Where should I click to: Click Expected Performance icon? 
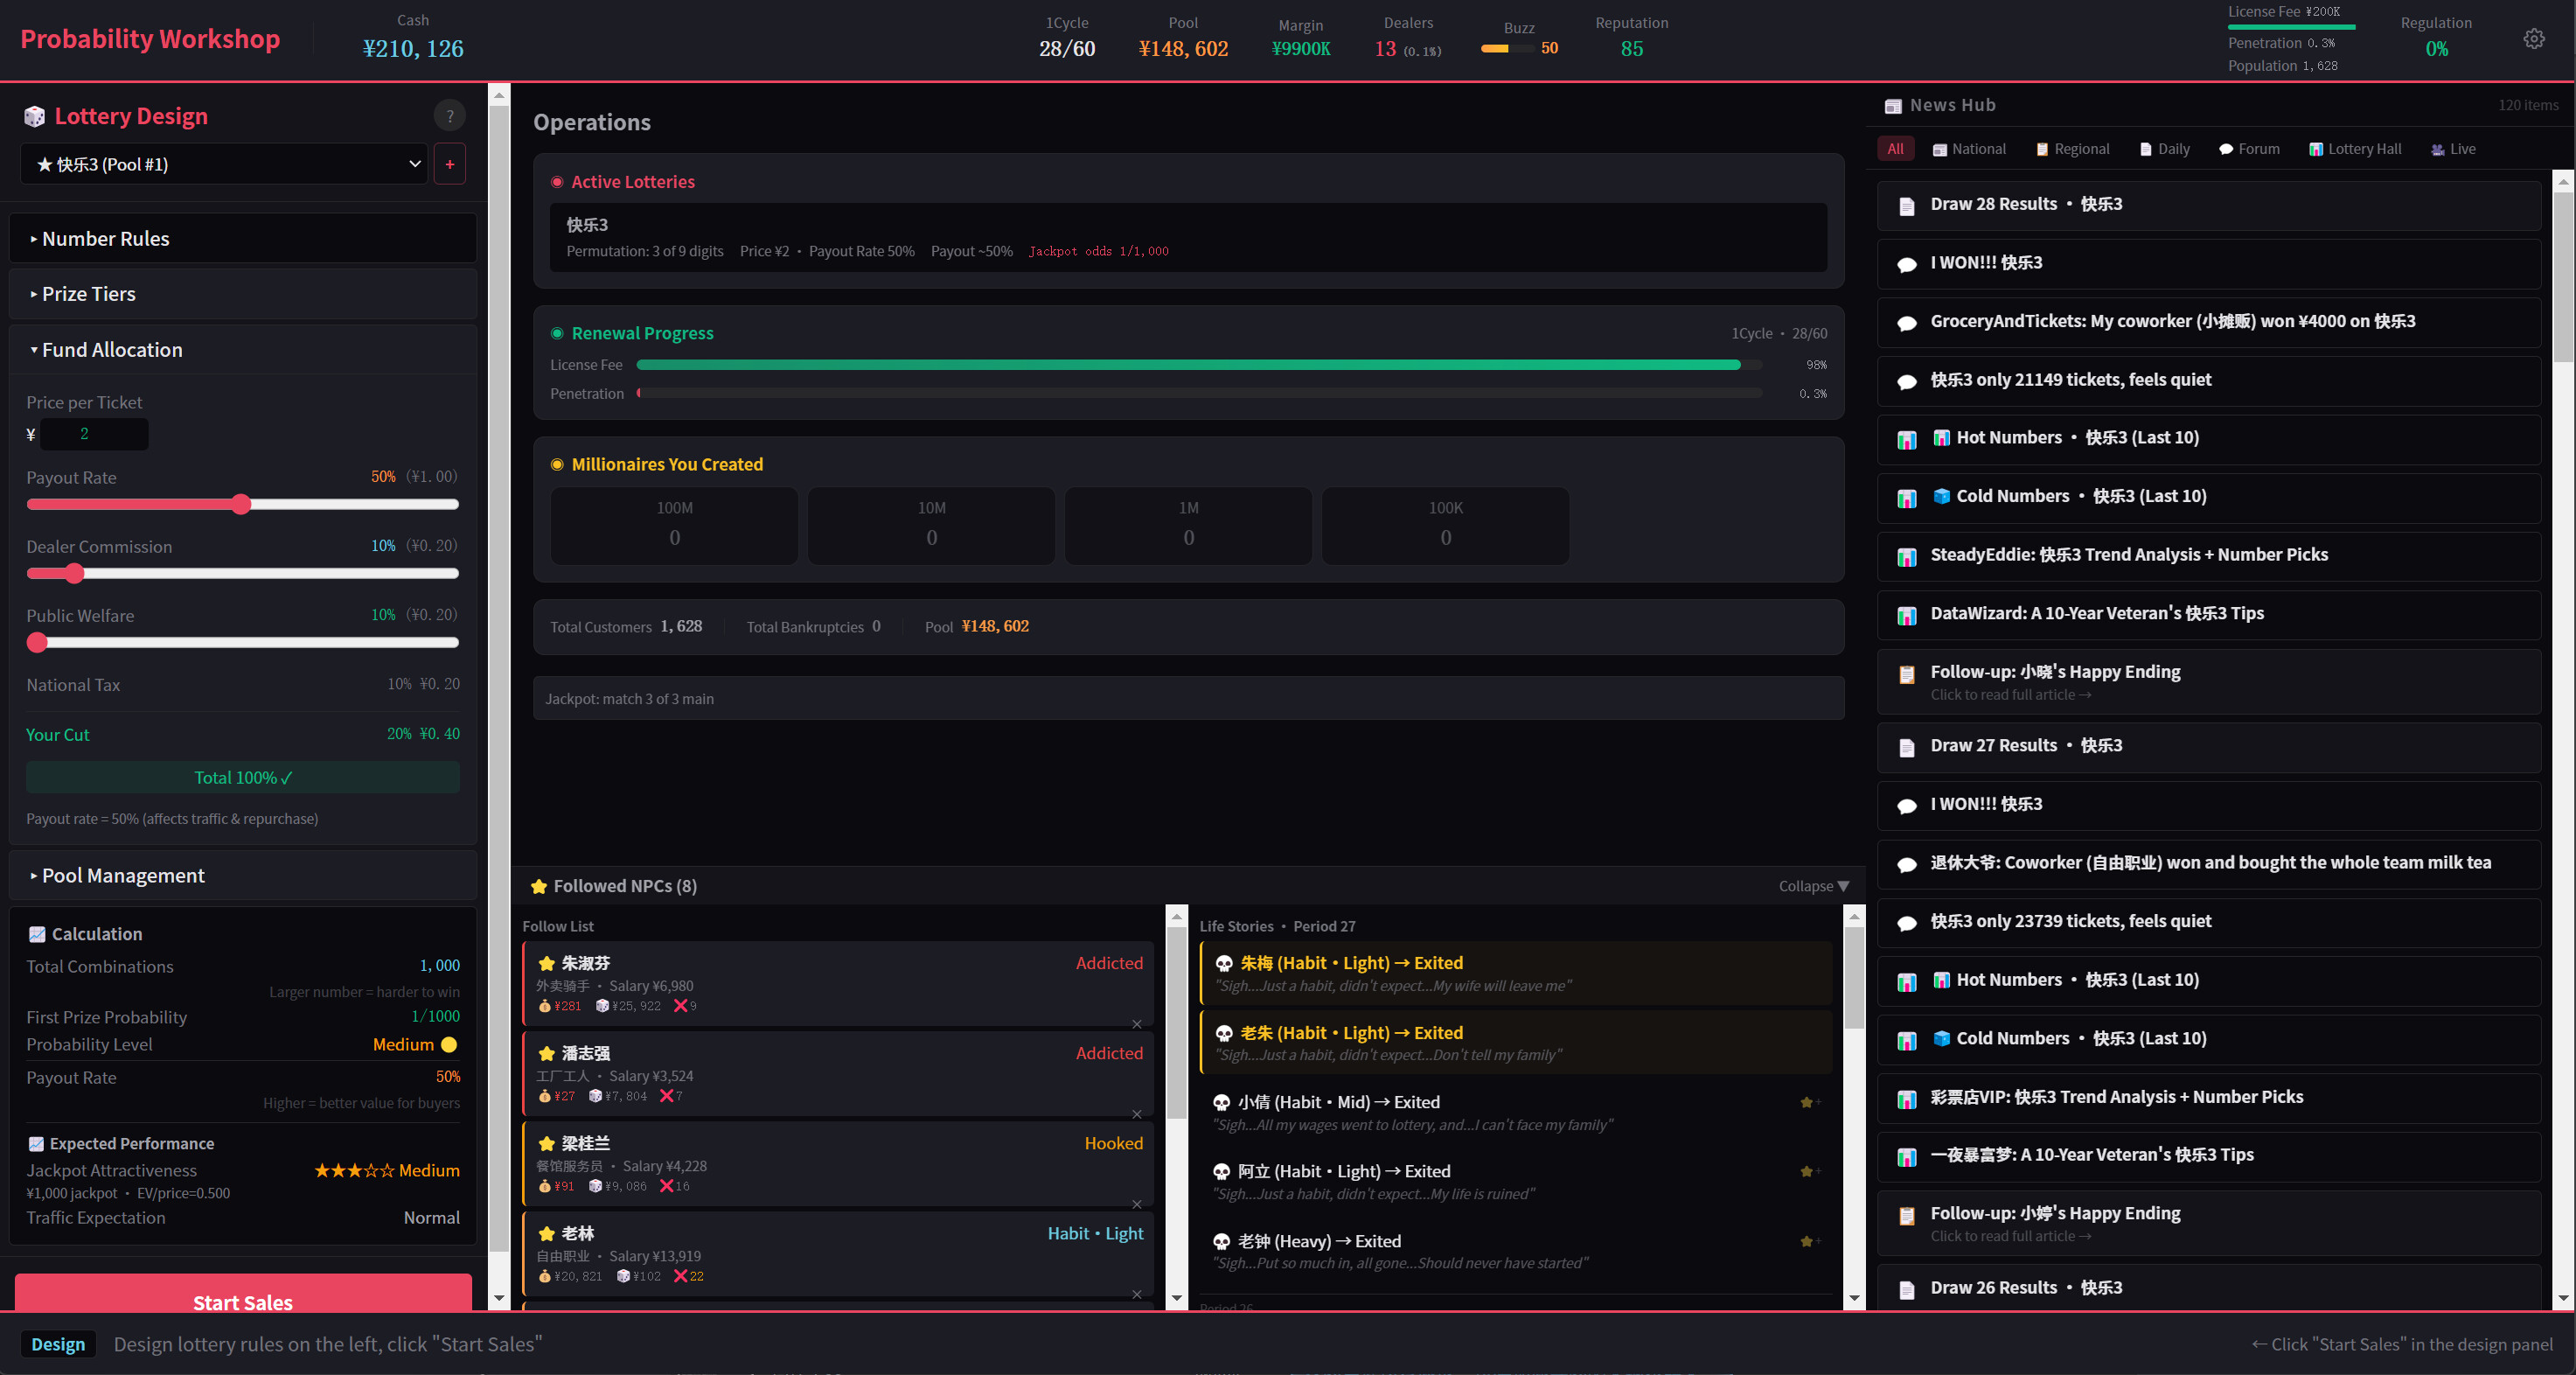36,1144
